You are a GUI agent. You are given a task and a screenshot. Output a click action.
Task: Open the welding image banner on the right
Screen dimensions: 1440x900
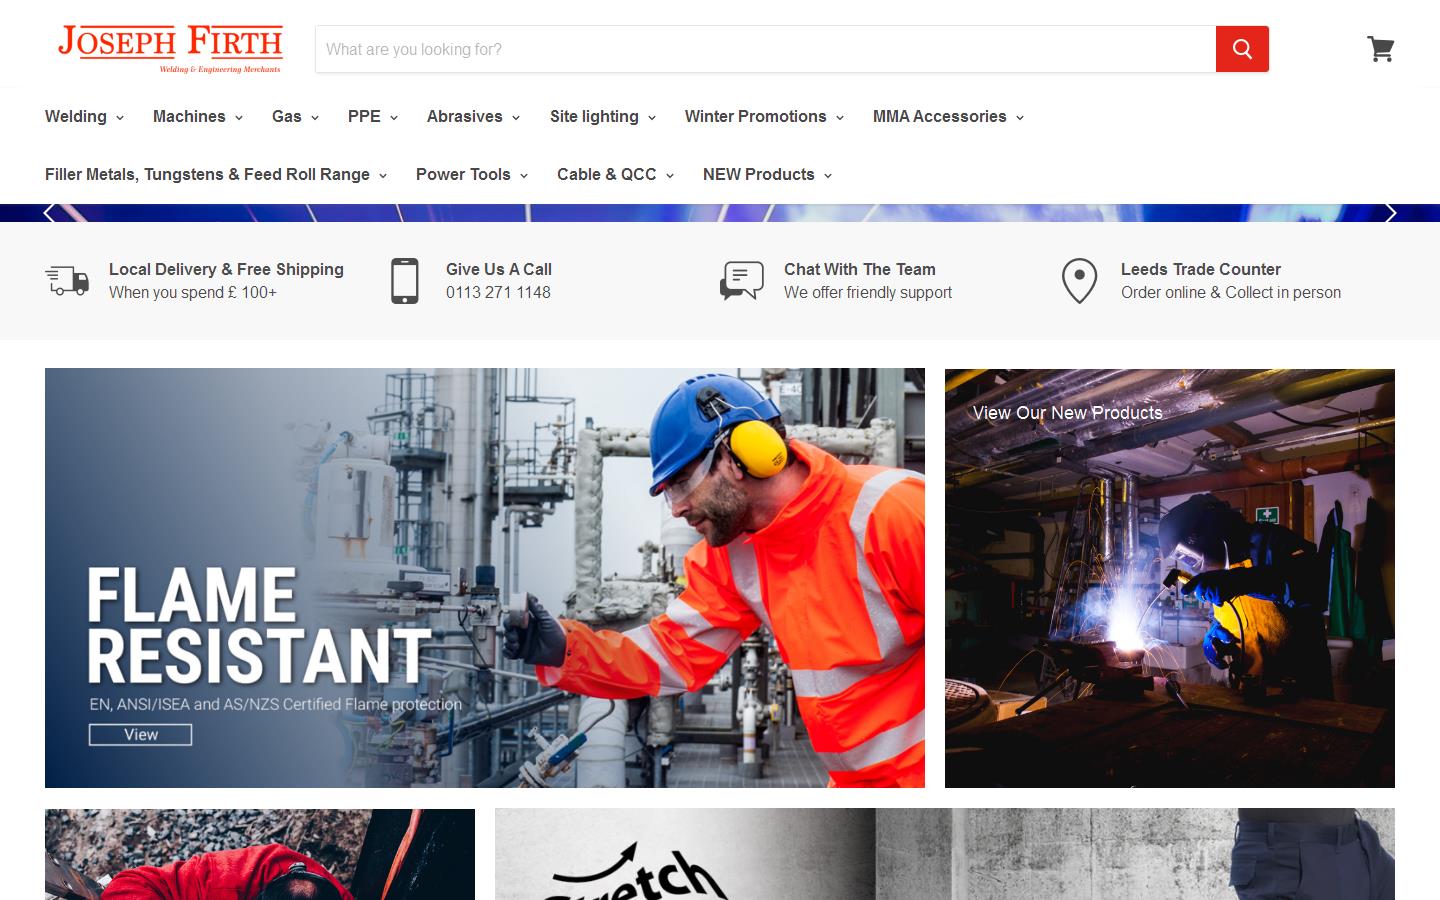pos(1169,577)
